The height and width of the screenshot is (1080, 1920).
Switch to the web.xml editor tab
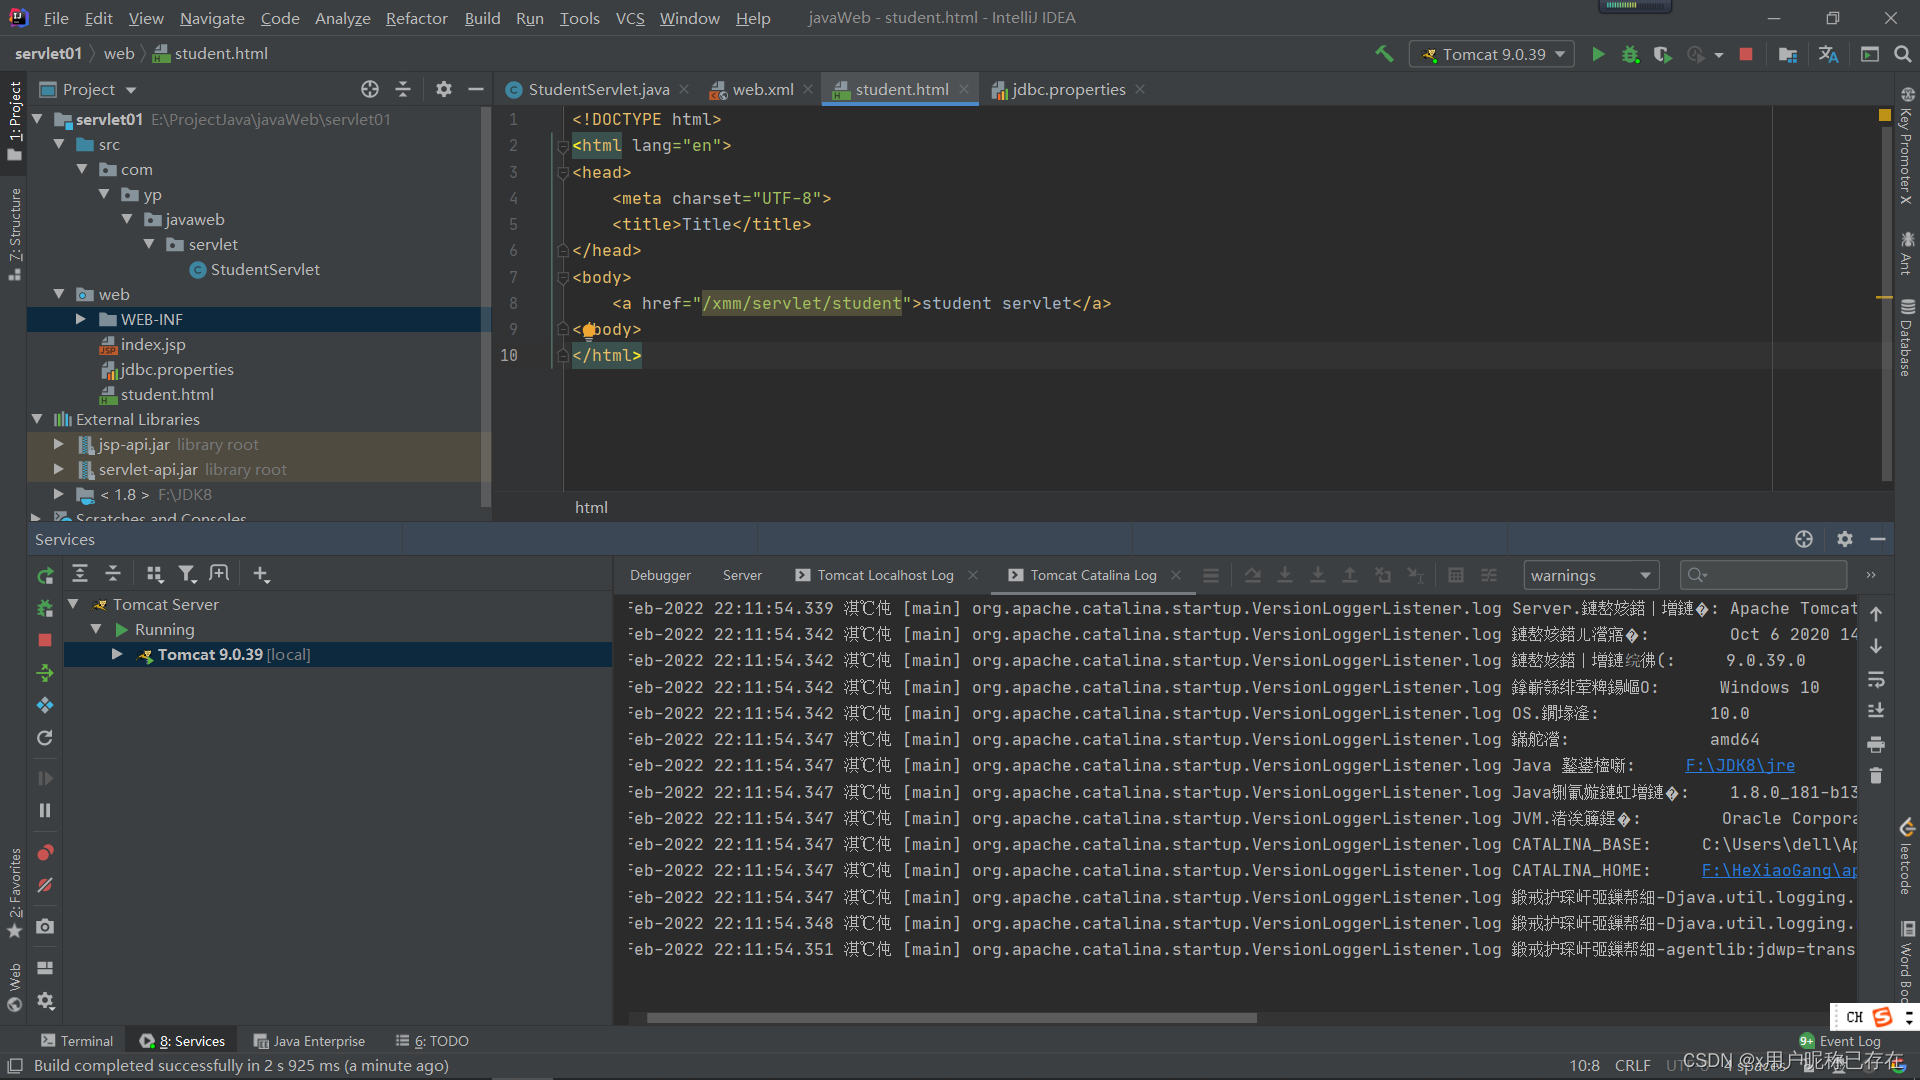762,89
